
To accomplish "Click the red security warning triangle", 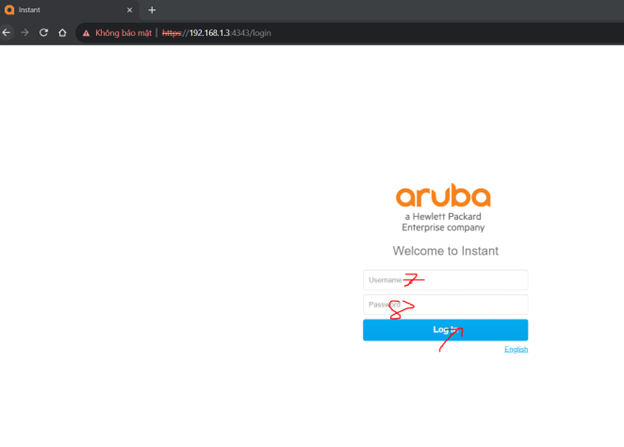I will click(x=86, y=33).
